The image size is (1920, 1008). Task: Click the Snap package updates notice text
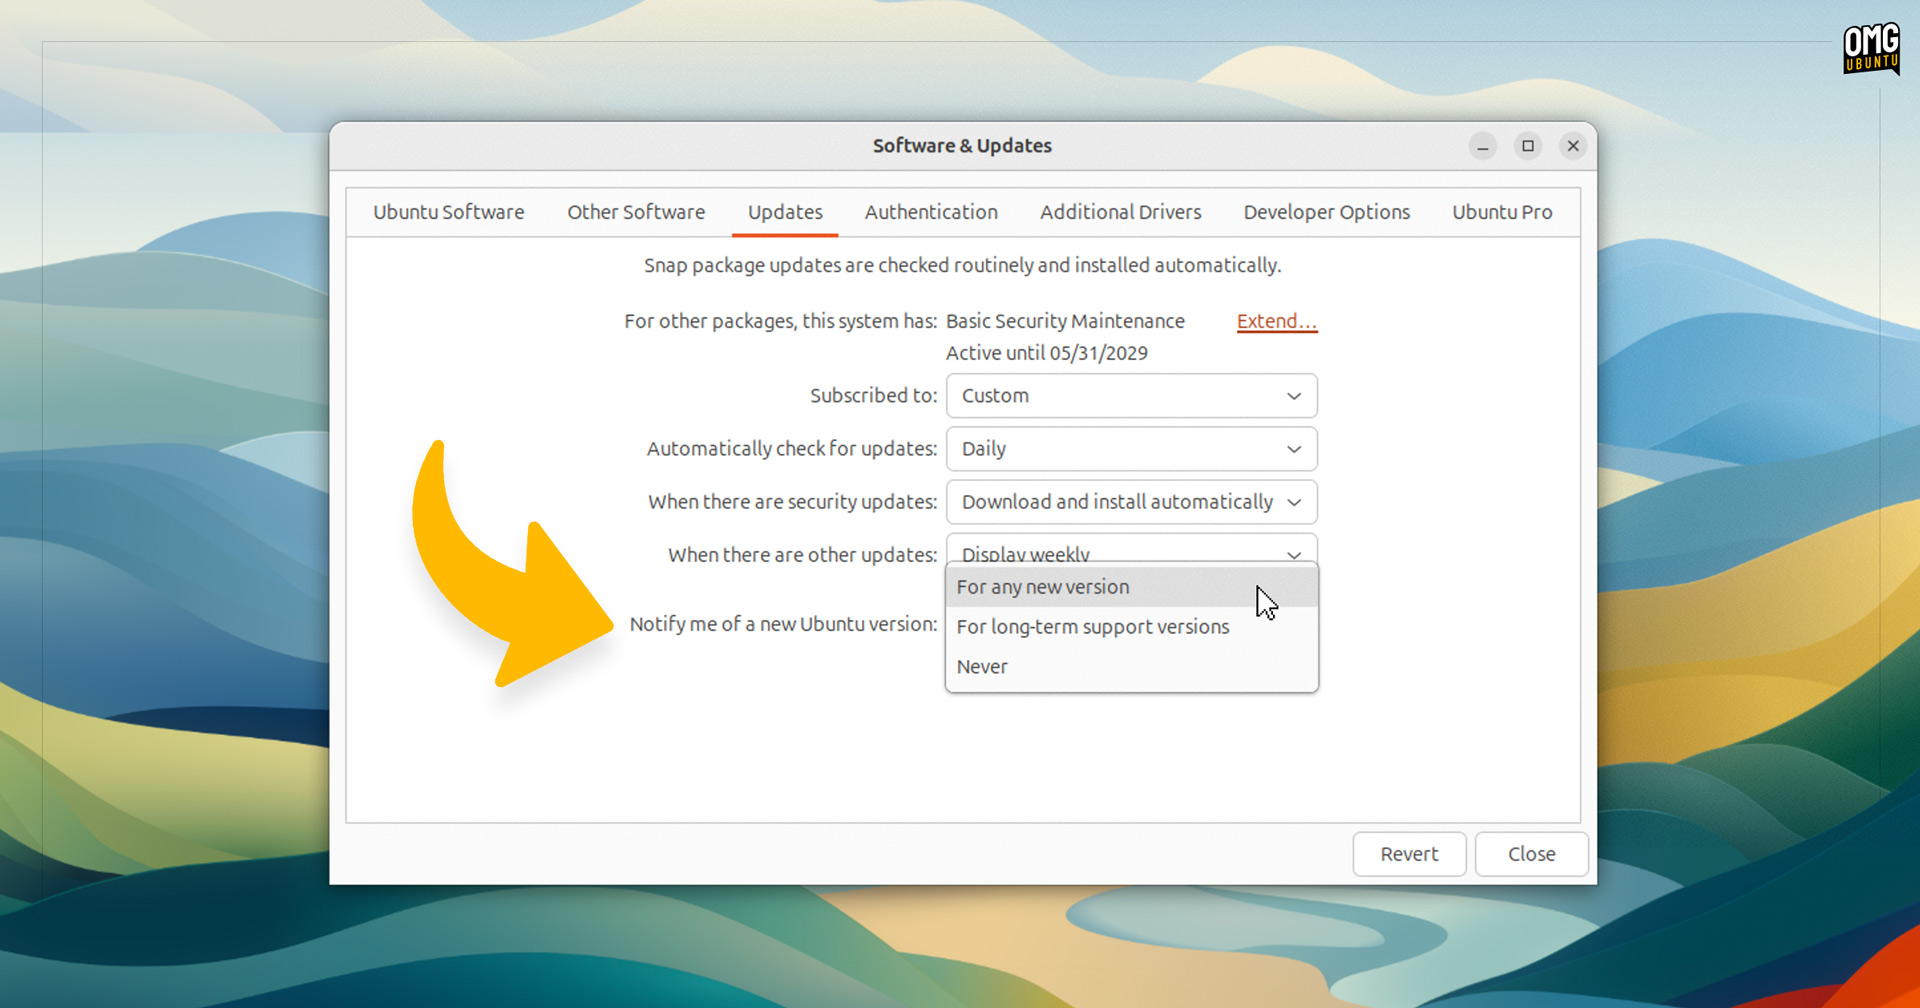[x=962, y=265]
